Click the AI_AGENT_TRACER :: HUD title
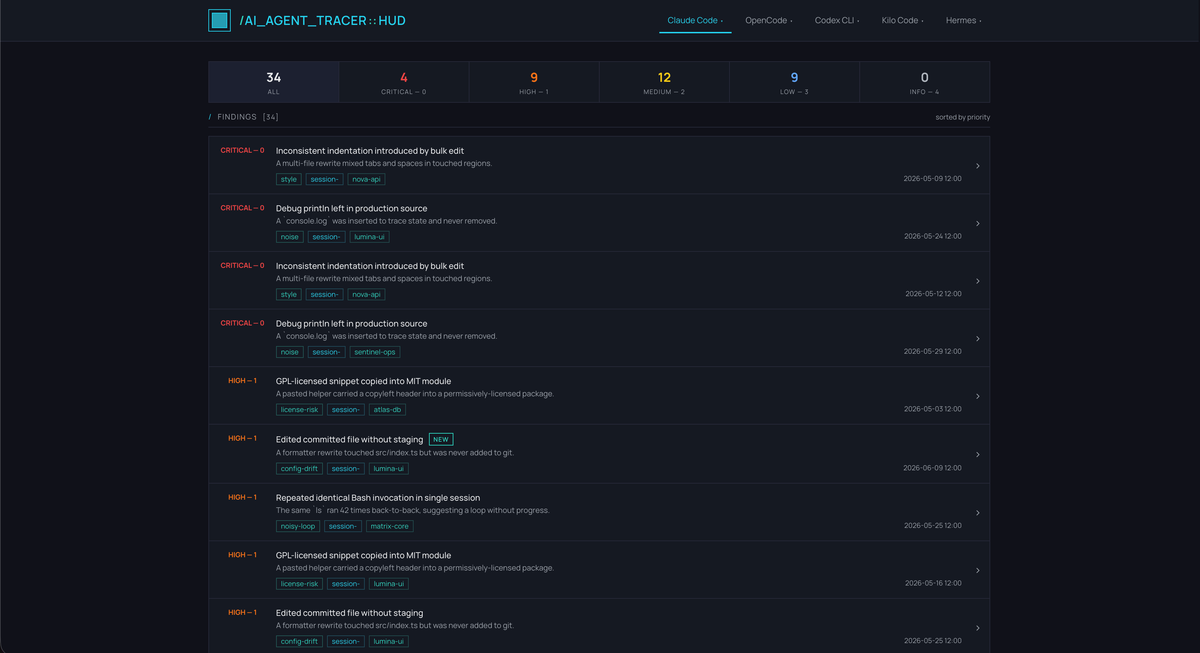1200x653 pixels. [x=322, y=20]
